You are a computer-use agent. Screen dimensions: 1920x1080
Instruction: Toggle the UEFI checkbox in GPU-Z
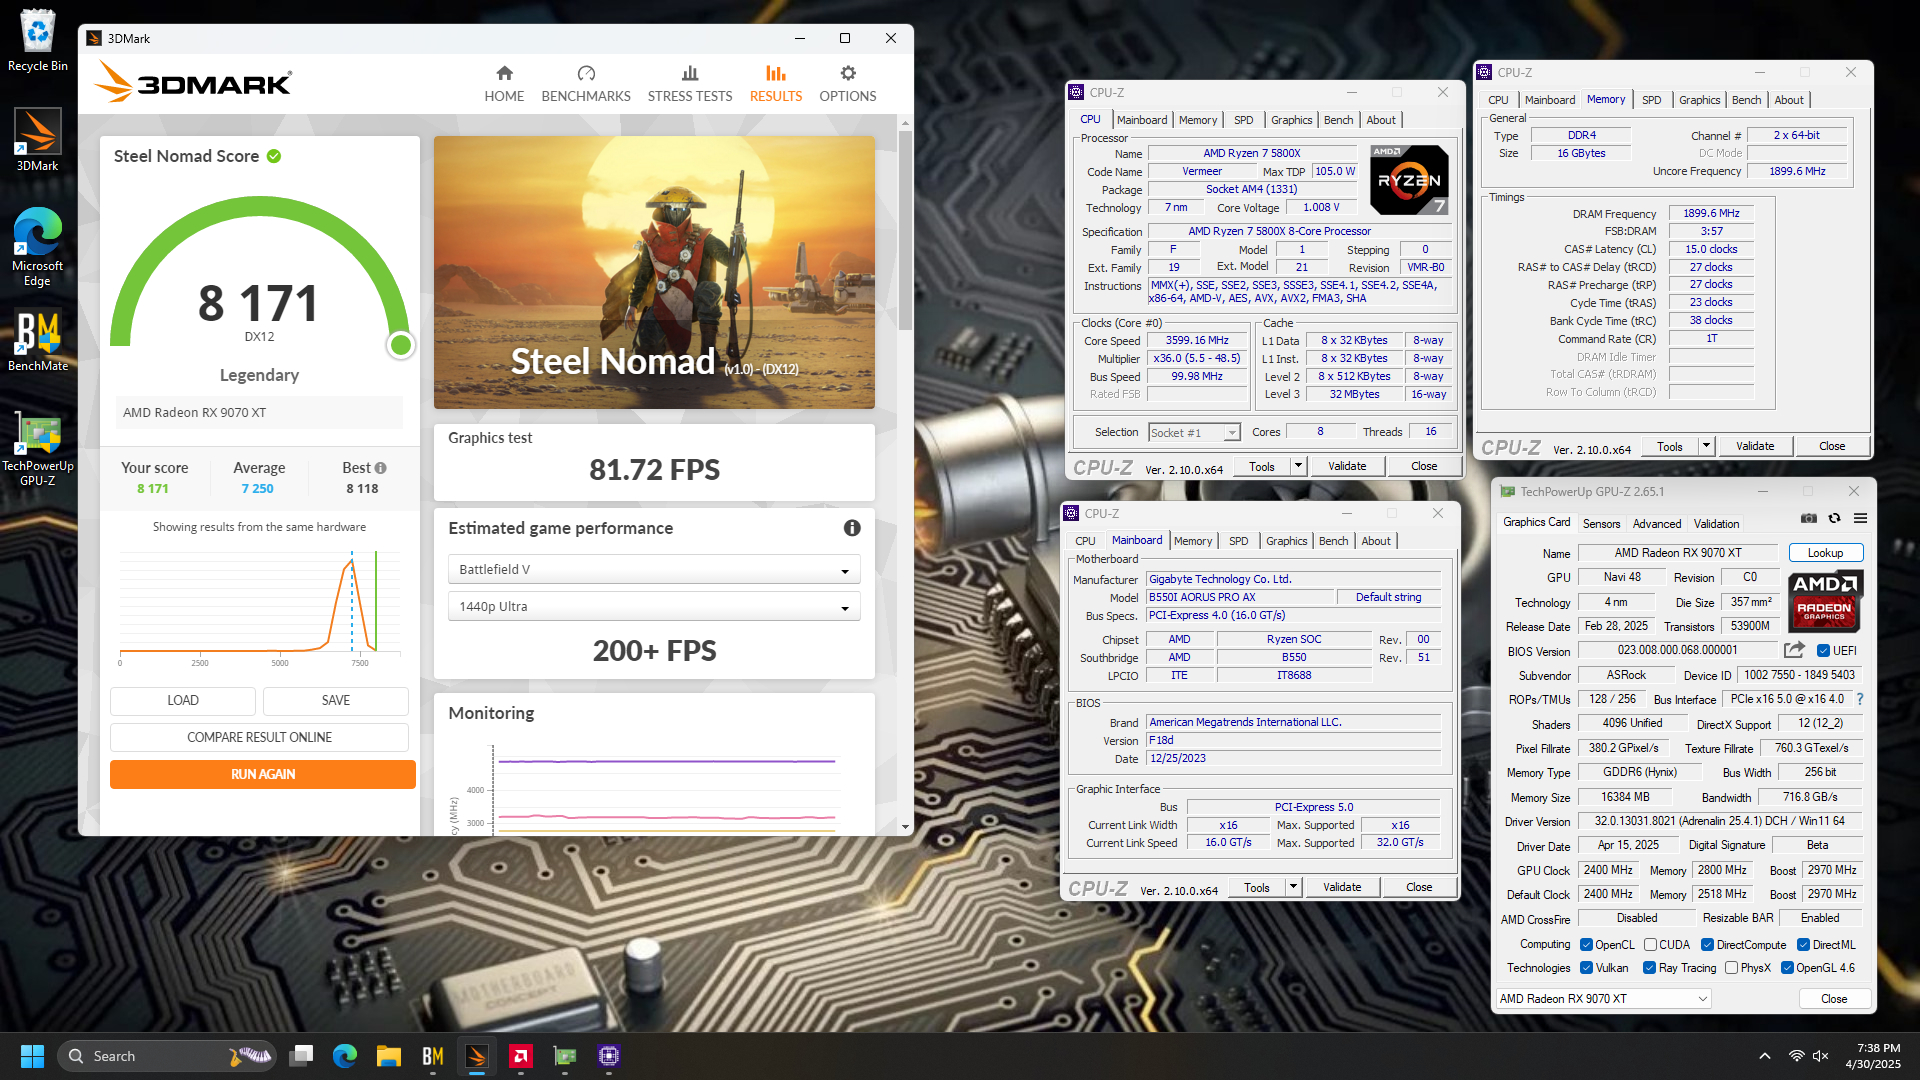pyautogui.click(x=1823, y=651)
